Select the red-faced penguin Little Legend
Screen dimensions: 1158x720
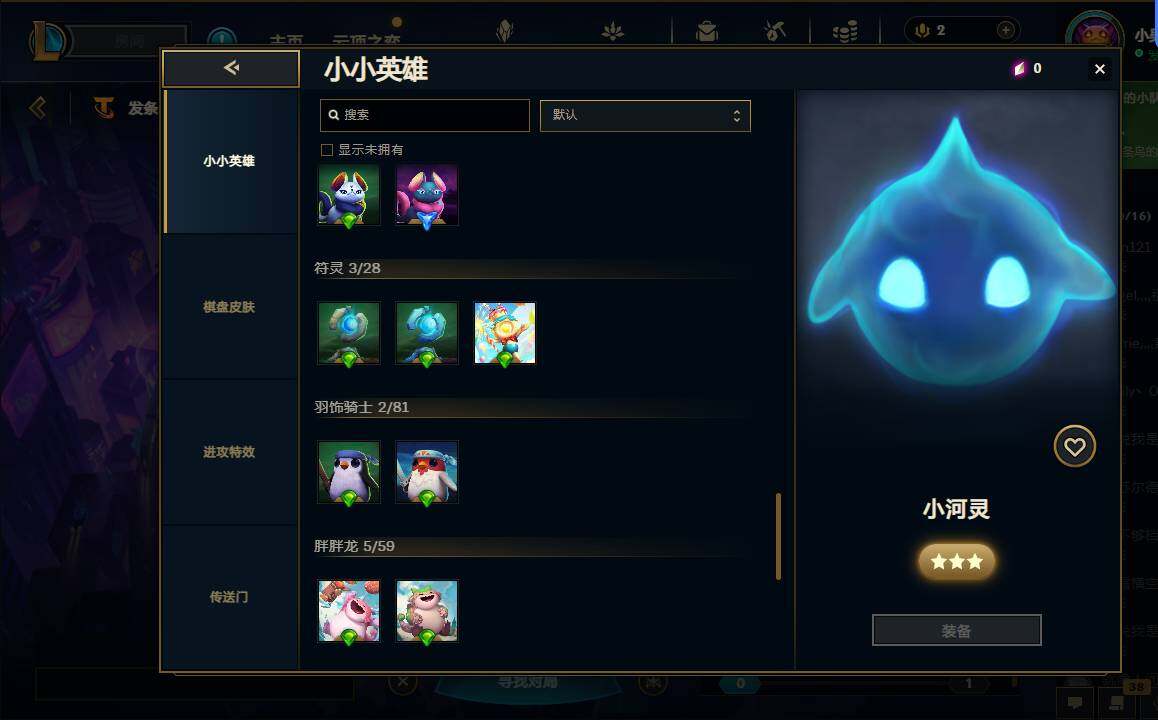point(427,472)
